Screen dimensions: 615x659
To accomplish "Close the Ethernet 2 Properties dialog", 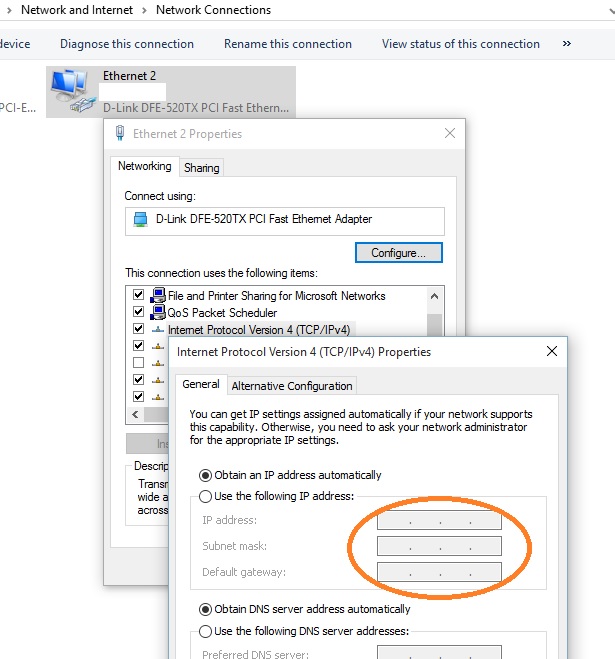I will [450, 133].
